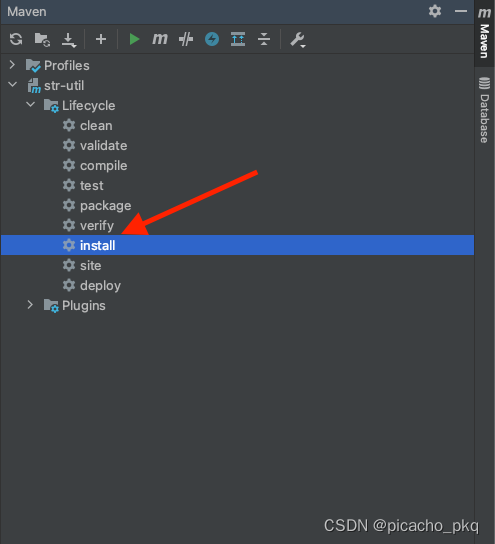Collapse all tree nodes icon

click(x=264, y=39)
